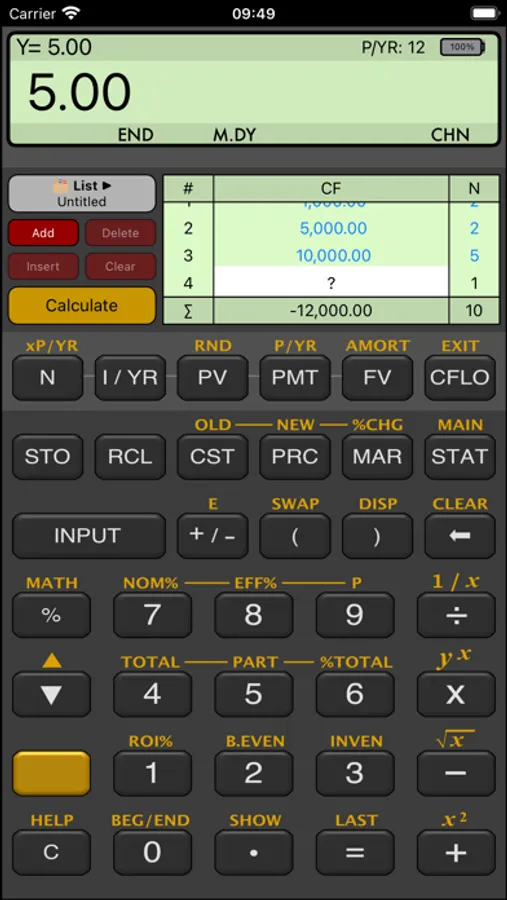Tap the PMT key
Viewport: 507px width, 900px height.
pos(295,378)
